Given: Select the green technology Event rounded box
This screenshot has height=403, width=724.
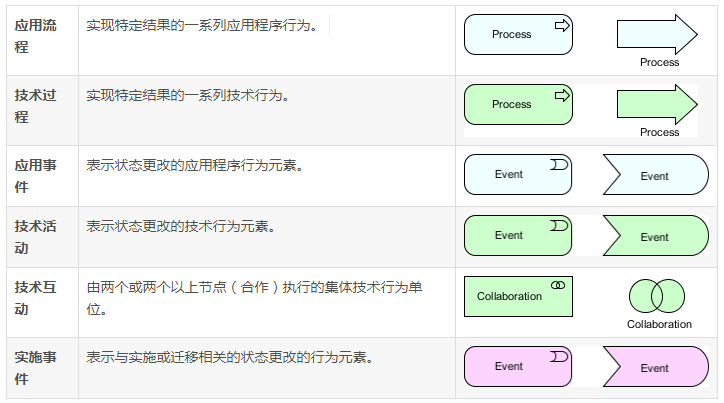Looking at the screenshot, I should (518, 235).
